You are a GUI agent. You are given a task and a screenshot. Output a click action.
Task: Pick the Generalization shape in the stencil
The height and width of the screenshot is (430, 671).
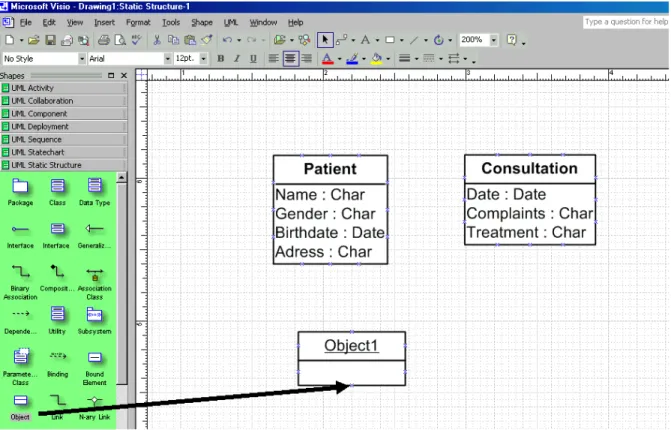(95, 235)
